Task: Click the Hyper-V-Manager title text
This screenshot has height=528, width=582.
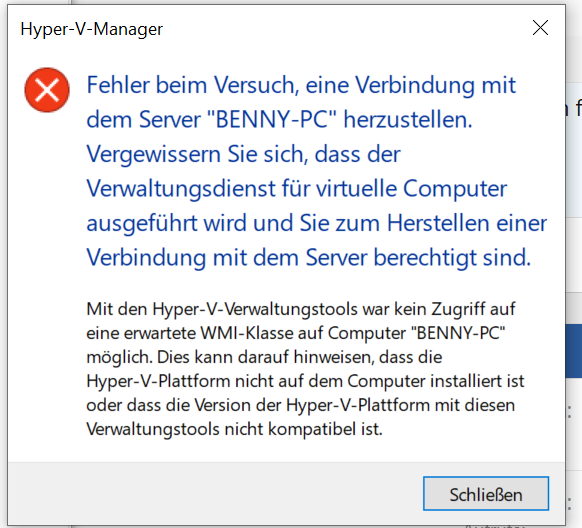Action: point(91,29)
